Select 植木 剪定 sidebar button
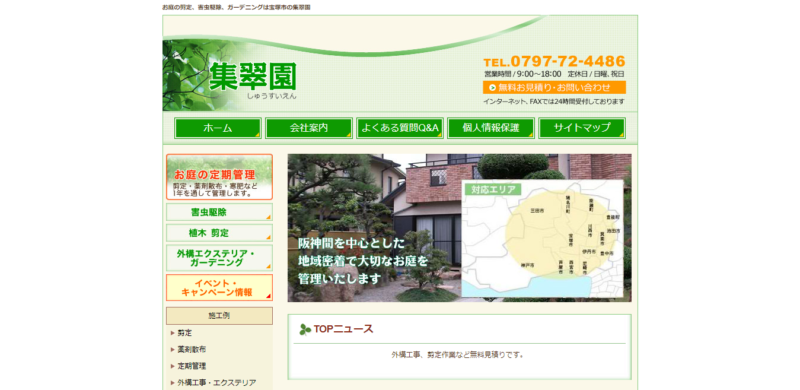This screenshot has width=800, height=390. (219, 233)
